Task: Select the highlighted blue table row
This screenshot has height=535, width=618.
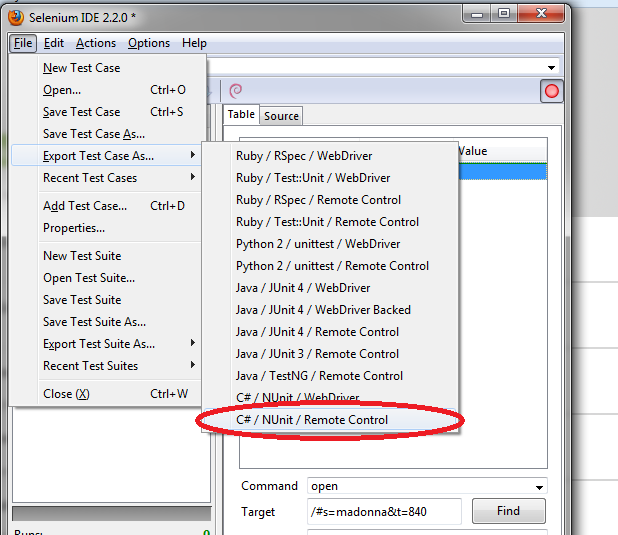Action: (x=503, y=171)
